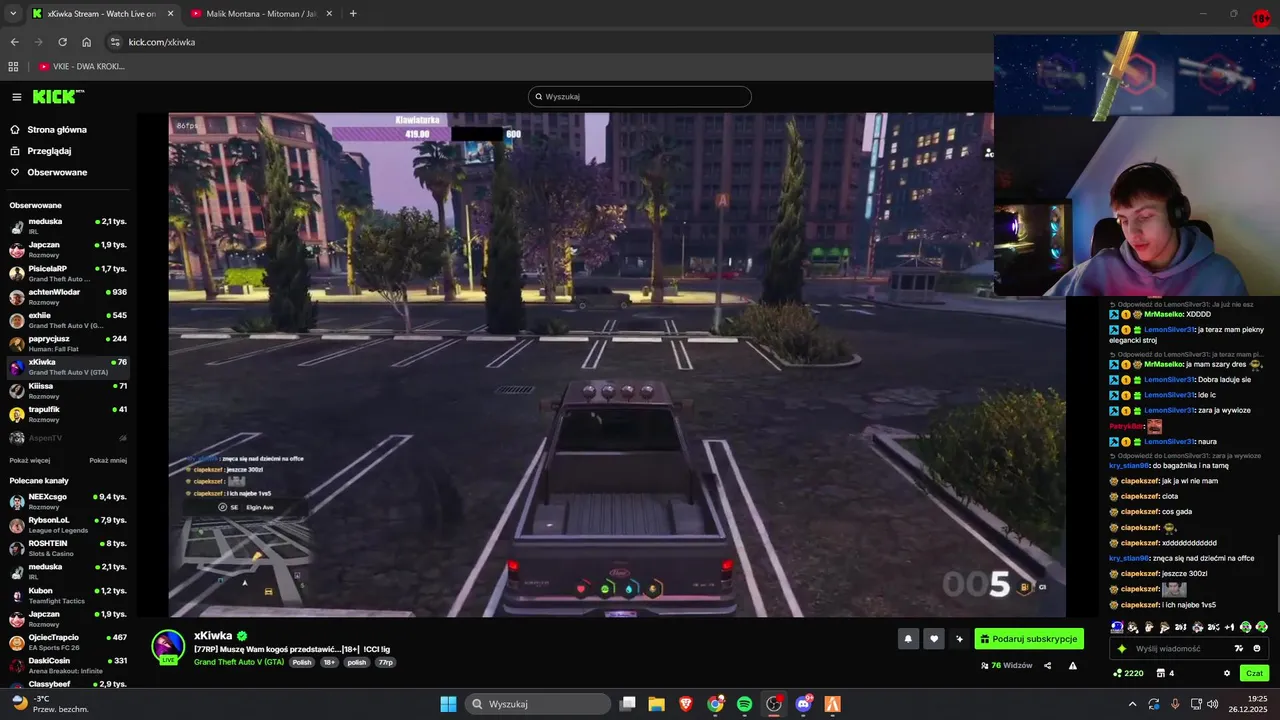Open NEEXcsgo recommended channel

point(68,501)
